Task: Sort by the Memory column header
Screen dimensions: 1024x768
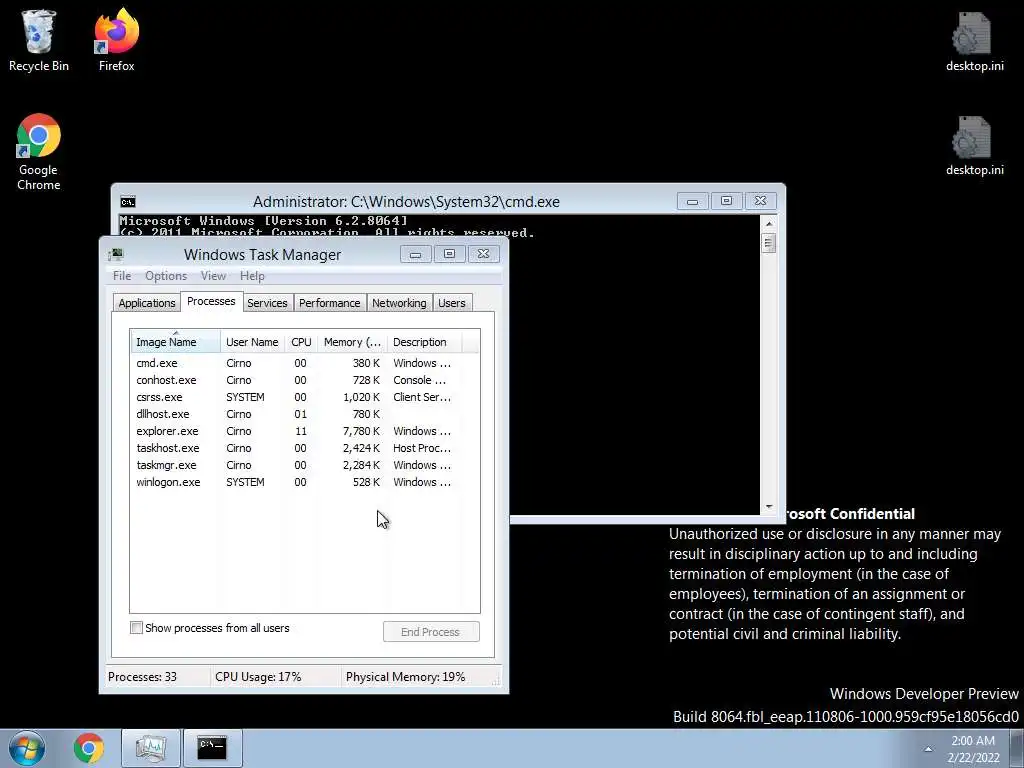Action: point(352,342)
